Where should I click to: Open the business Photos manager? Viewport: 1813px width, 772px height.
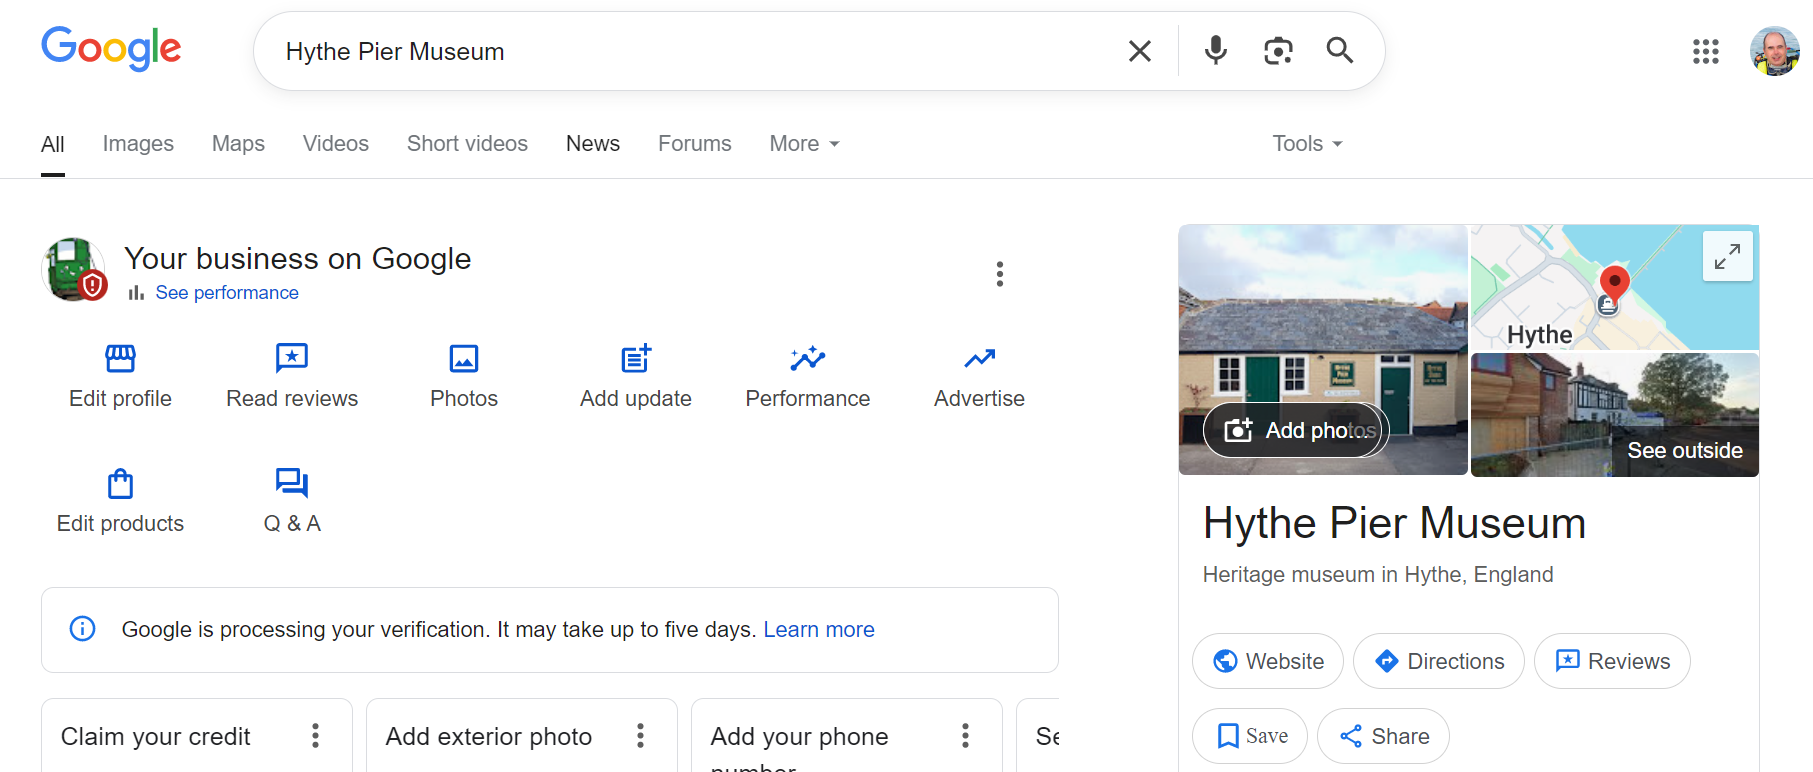click(464, 377)
